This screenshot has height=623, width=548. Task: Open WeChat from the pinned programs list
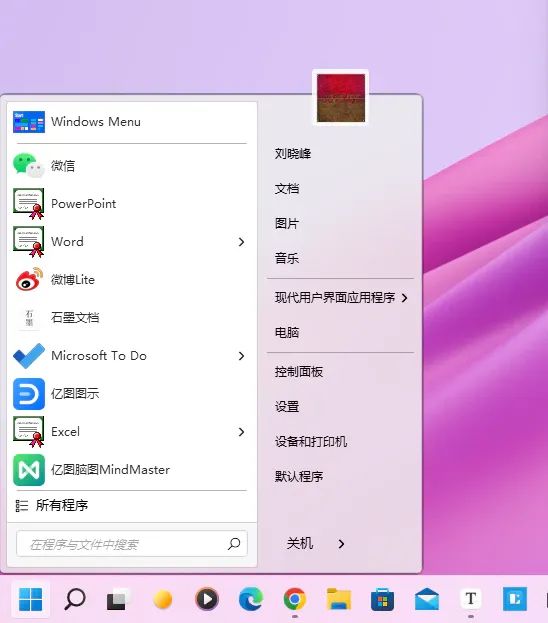(x=28, y=165)
